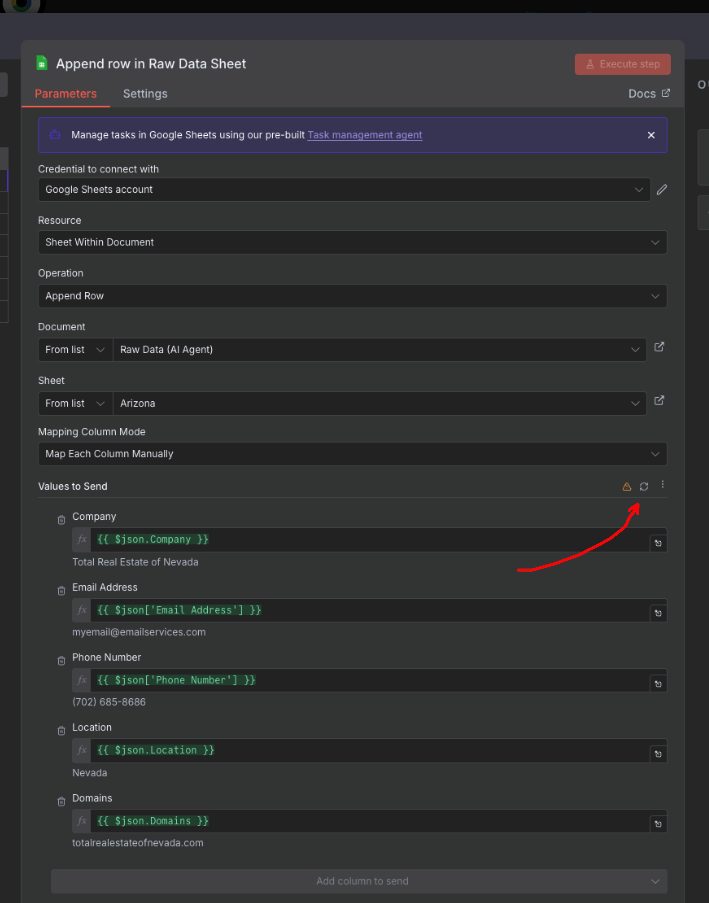
Task: Click the reset icon beside the Company expression
Action: [658, 543]
